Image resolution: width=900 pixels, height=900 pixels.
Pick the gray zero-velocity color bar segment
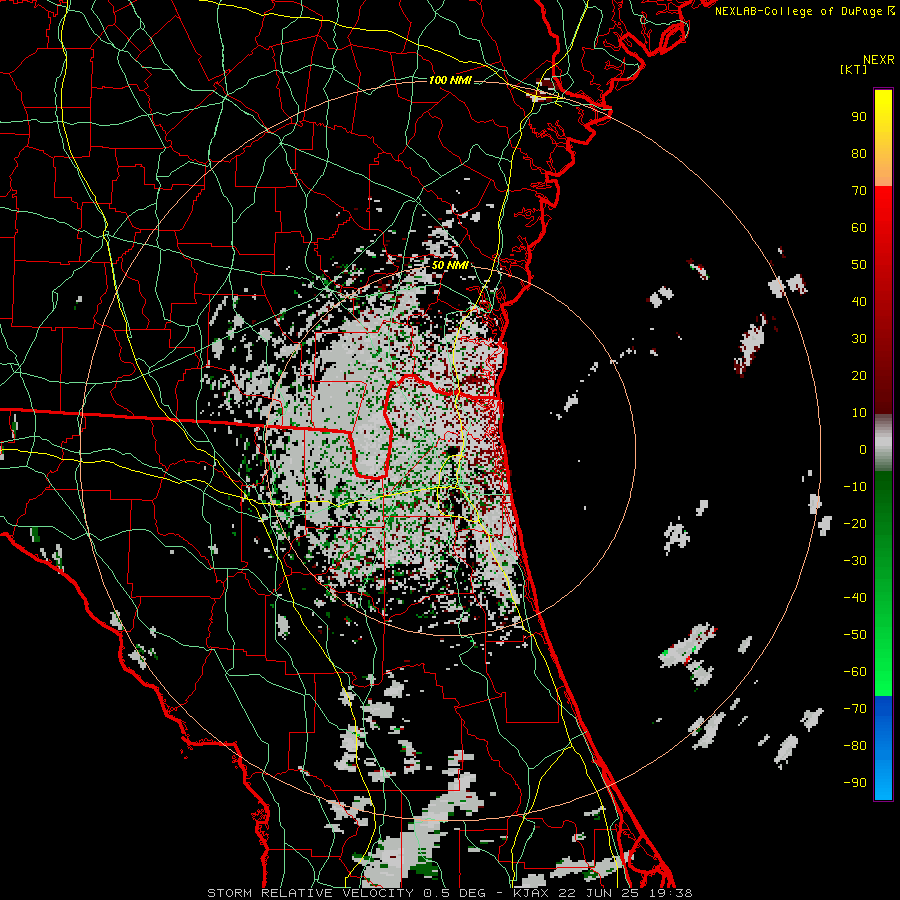point(883,443)
